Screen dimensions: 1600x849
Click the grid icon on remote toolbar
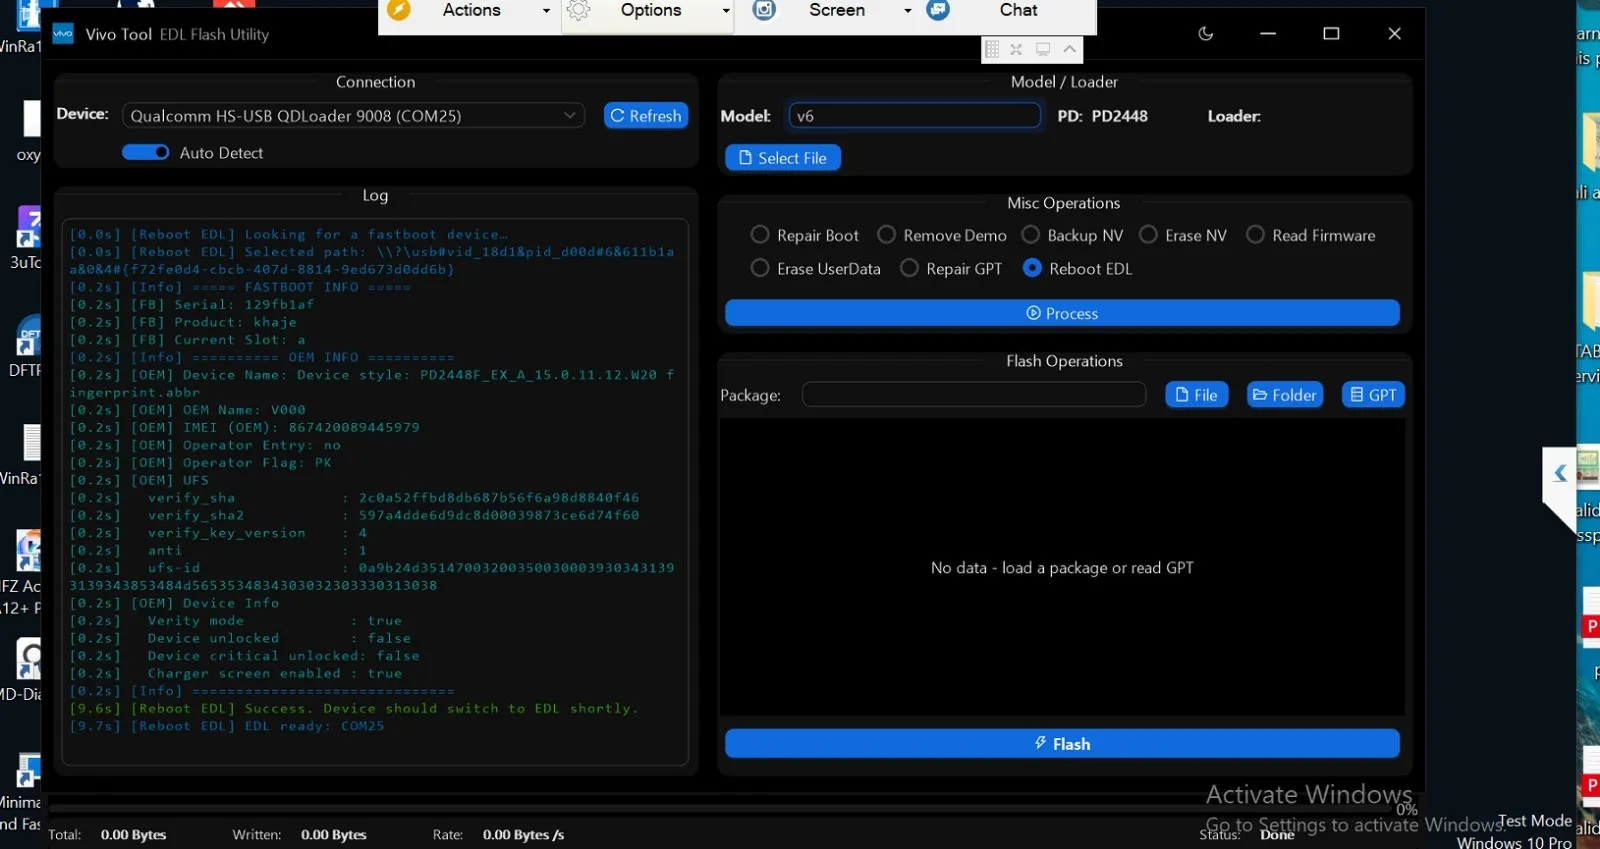(991, 49)
